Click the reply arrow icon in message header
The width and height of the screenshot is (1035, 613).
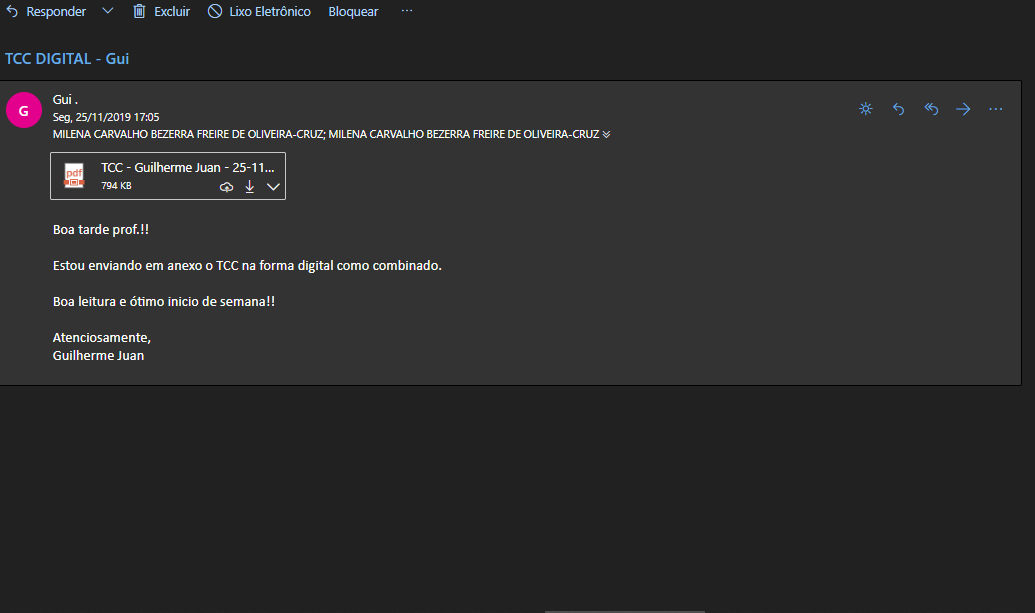coord(898,109)
